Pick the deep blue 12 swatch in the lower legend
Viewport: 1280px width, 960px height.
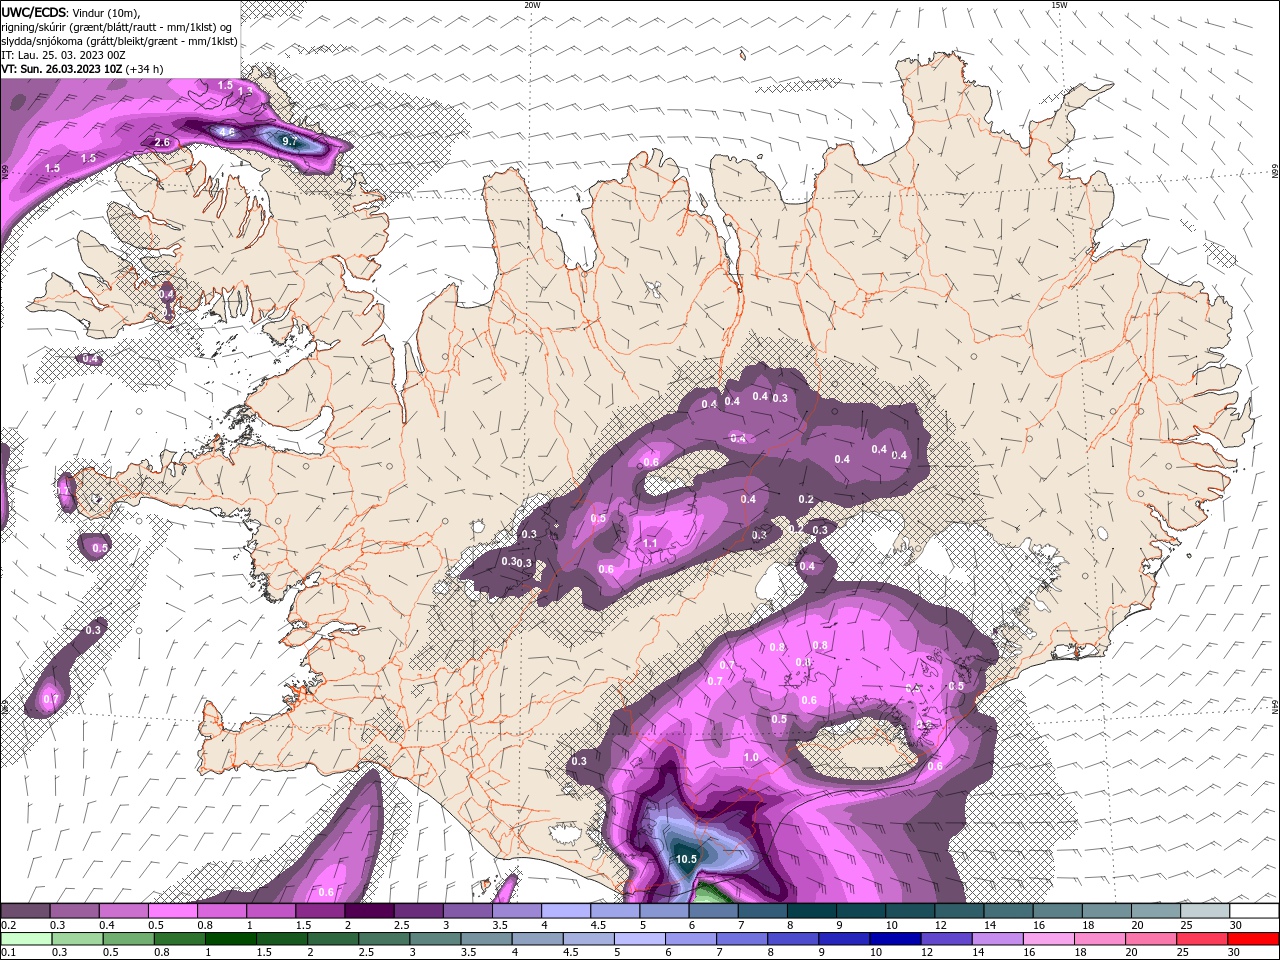[x=946, y=939]
